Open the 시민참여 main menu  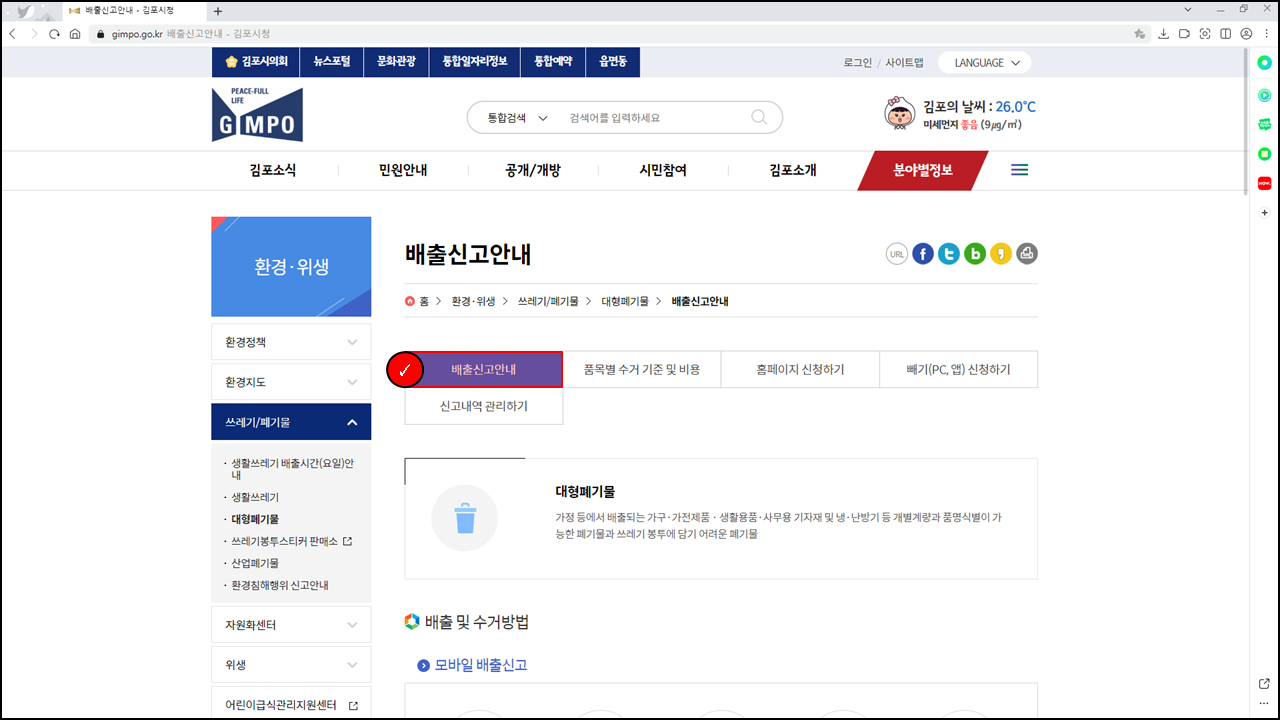[663, 170]
